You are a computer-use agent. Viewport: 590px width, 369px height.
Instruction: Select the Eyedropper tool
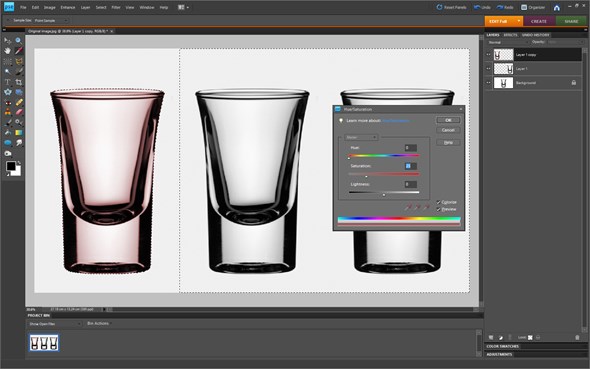[18, 51]
